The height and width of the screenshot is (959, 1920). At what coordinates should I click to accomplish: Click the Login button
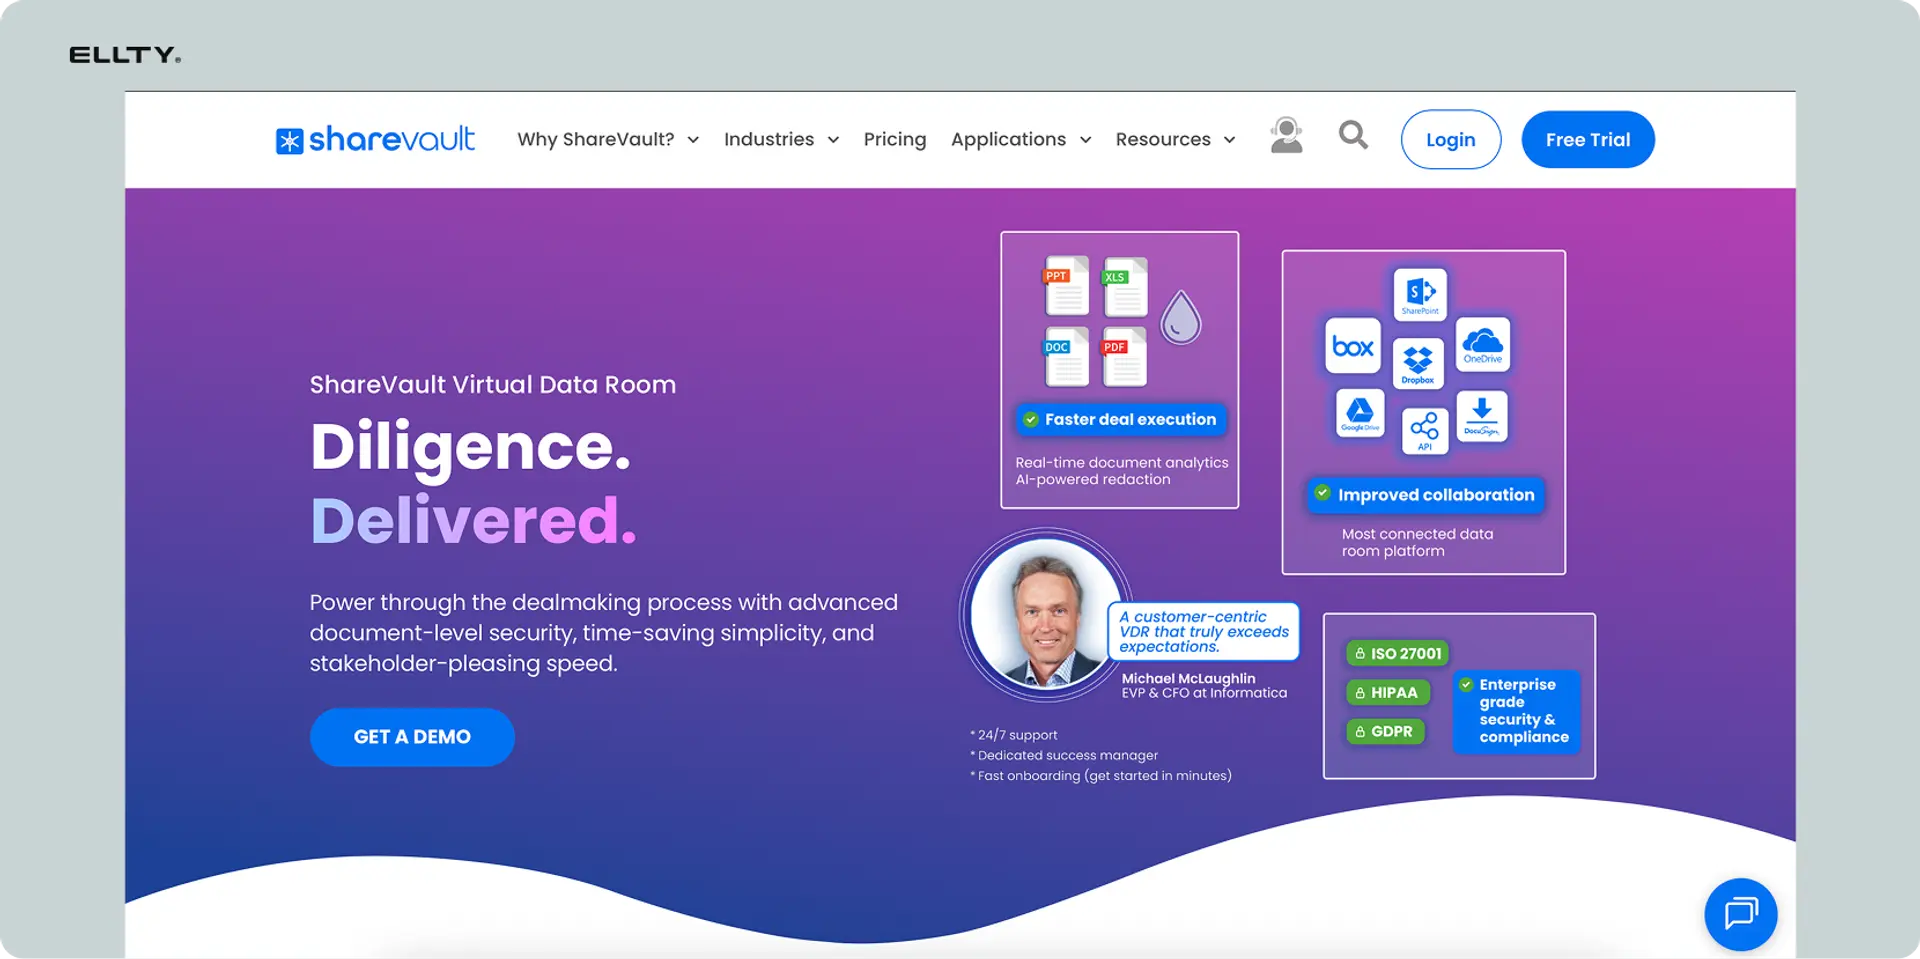(x=1450, y=139)
